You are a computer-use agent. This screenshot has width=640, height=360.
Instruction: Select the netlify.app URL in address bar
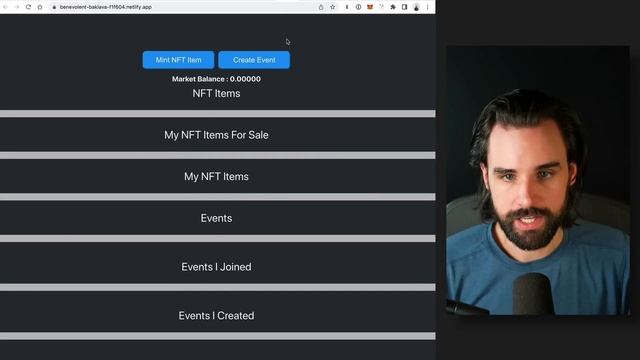[x=106, y=7]
